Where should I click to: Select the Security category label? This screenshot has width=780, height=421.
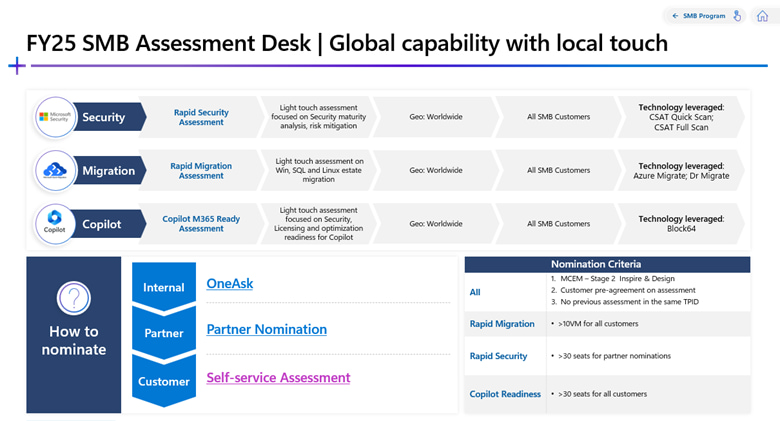point(103,117)
